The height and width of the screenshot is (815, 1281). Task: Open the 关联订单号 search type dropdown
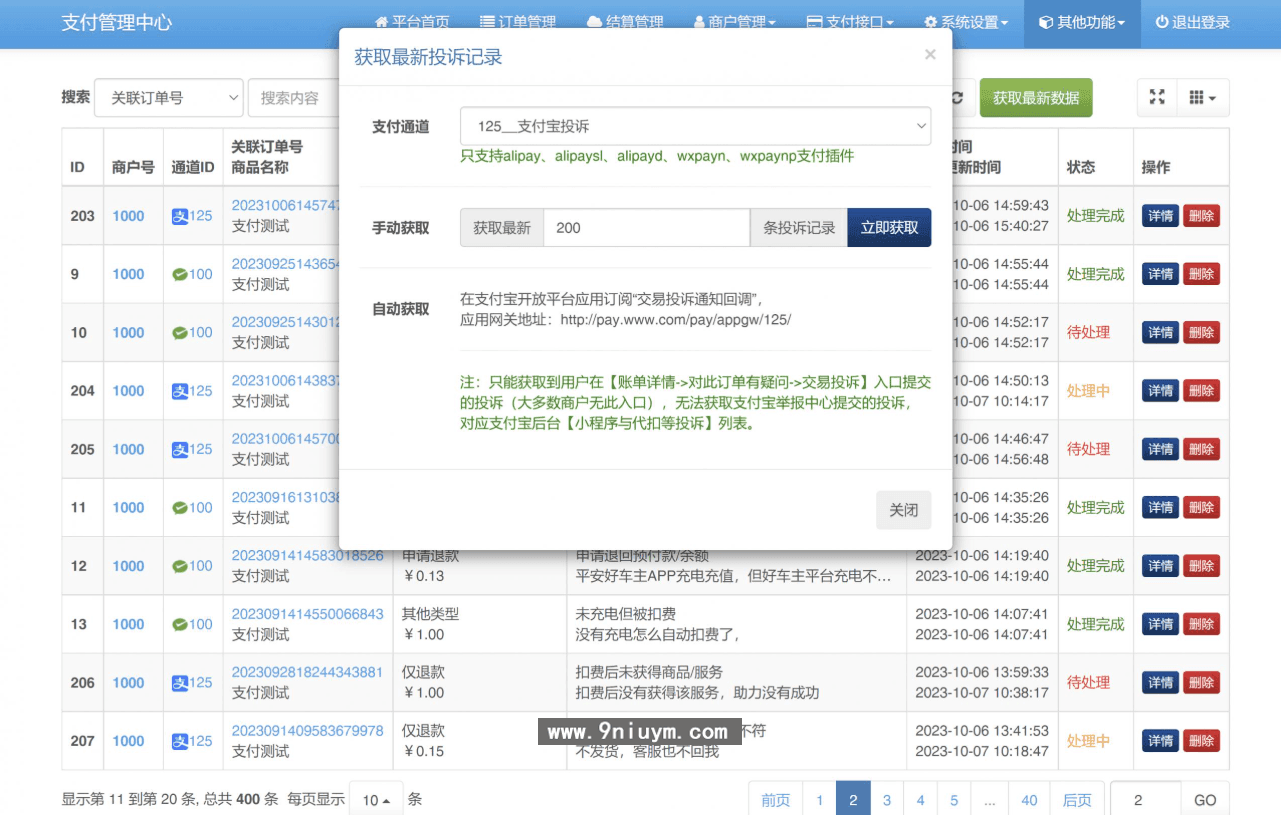tap(168, 98)
